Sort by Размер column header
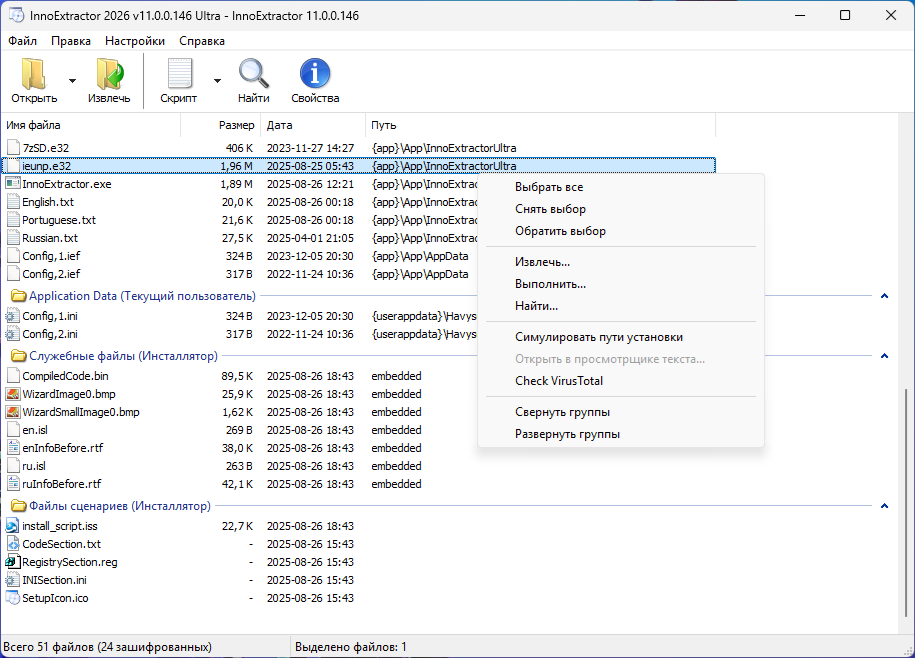 point(221,125)
